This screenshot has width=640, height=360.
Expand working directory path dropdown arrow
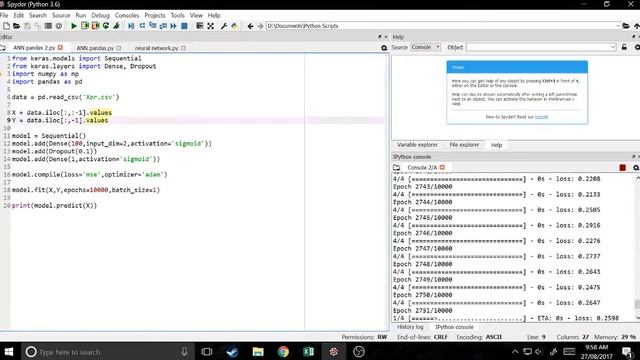[618, 26]
